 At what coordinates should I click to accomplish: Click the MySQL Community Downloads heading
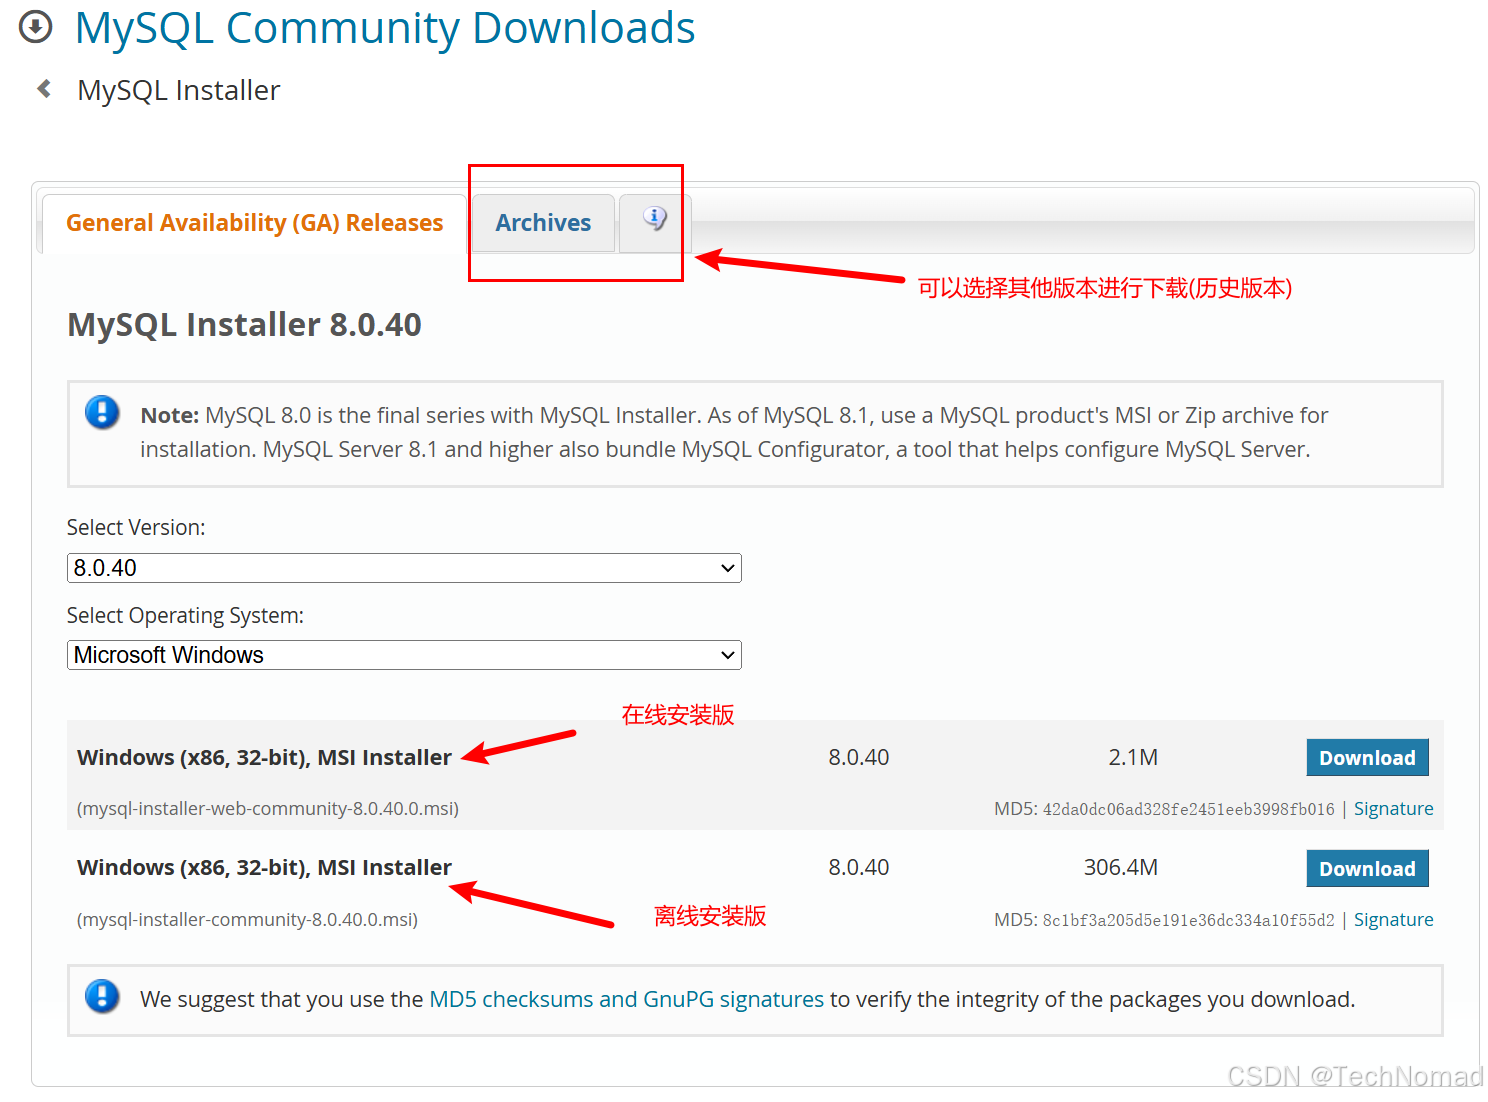385,28
